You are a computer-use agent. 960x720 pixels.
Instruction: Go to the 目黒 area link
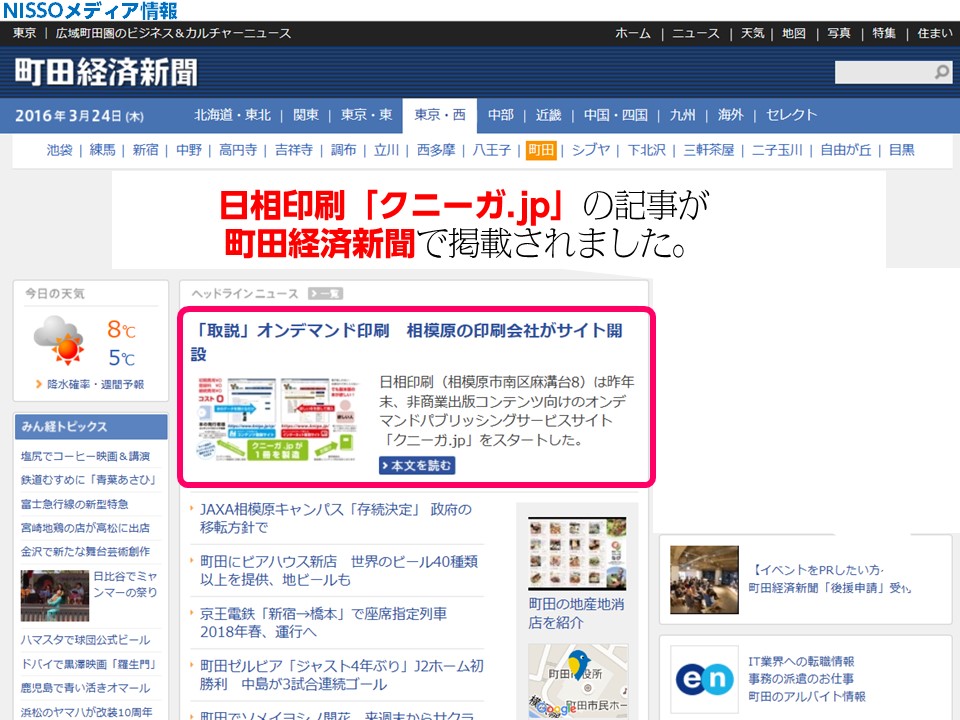coord(901,150)
